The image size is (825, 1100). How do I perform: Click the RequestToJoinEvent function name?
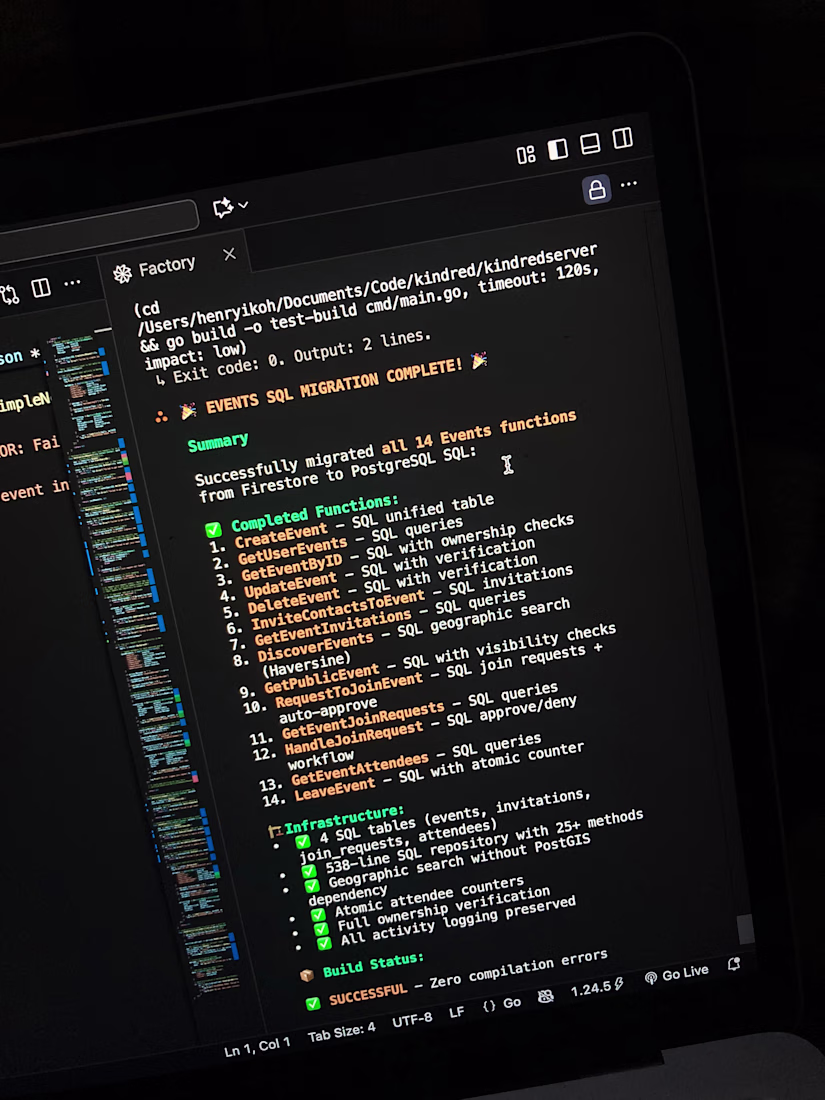tap(349, 690)
